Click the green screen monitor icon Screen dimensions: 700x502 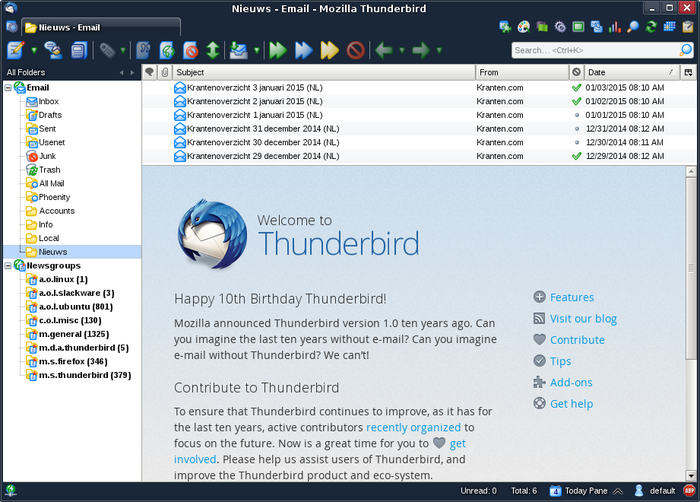(578, 27)
